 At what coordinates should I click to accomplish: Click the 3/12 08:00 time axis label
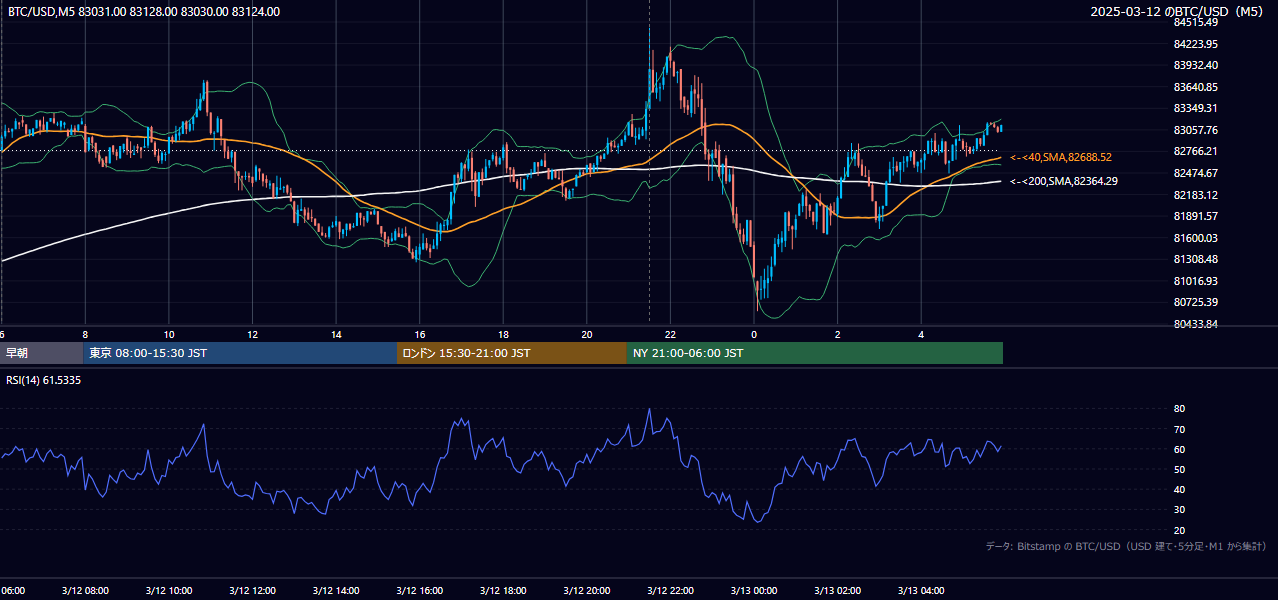click(x=85, y=591)
